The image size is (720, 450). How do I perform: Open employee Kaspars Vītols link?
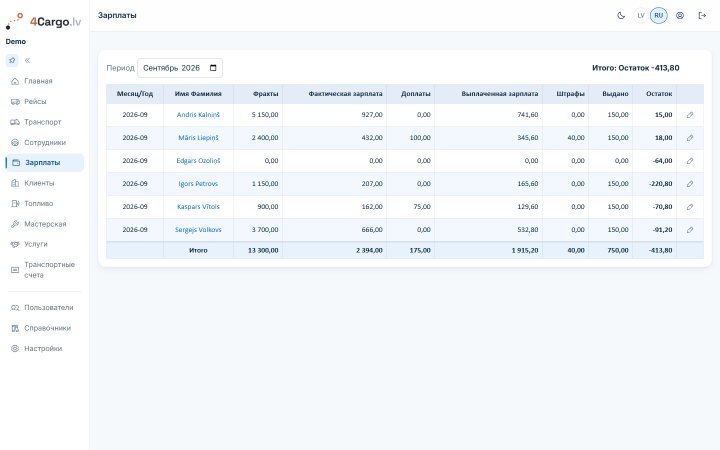(x=198, y=207)
